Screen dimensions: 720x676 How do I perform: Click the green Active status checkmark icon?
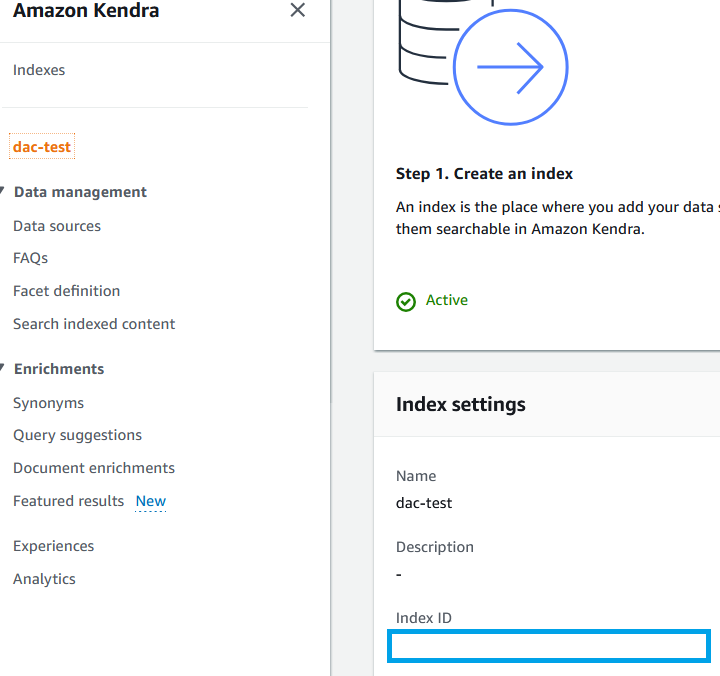(406, 301)
